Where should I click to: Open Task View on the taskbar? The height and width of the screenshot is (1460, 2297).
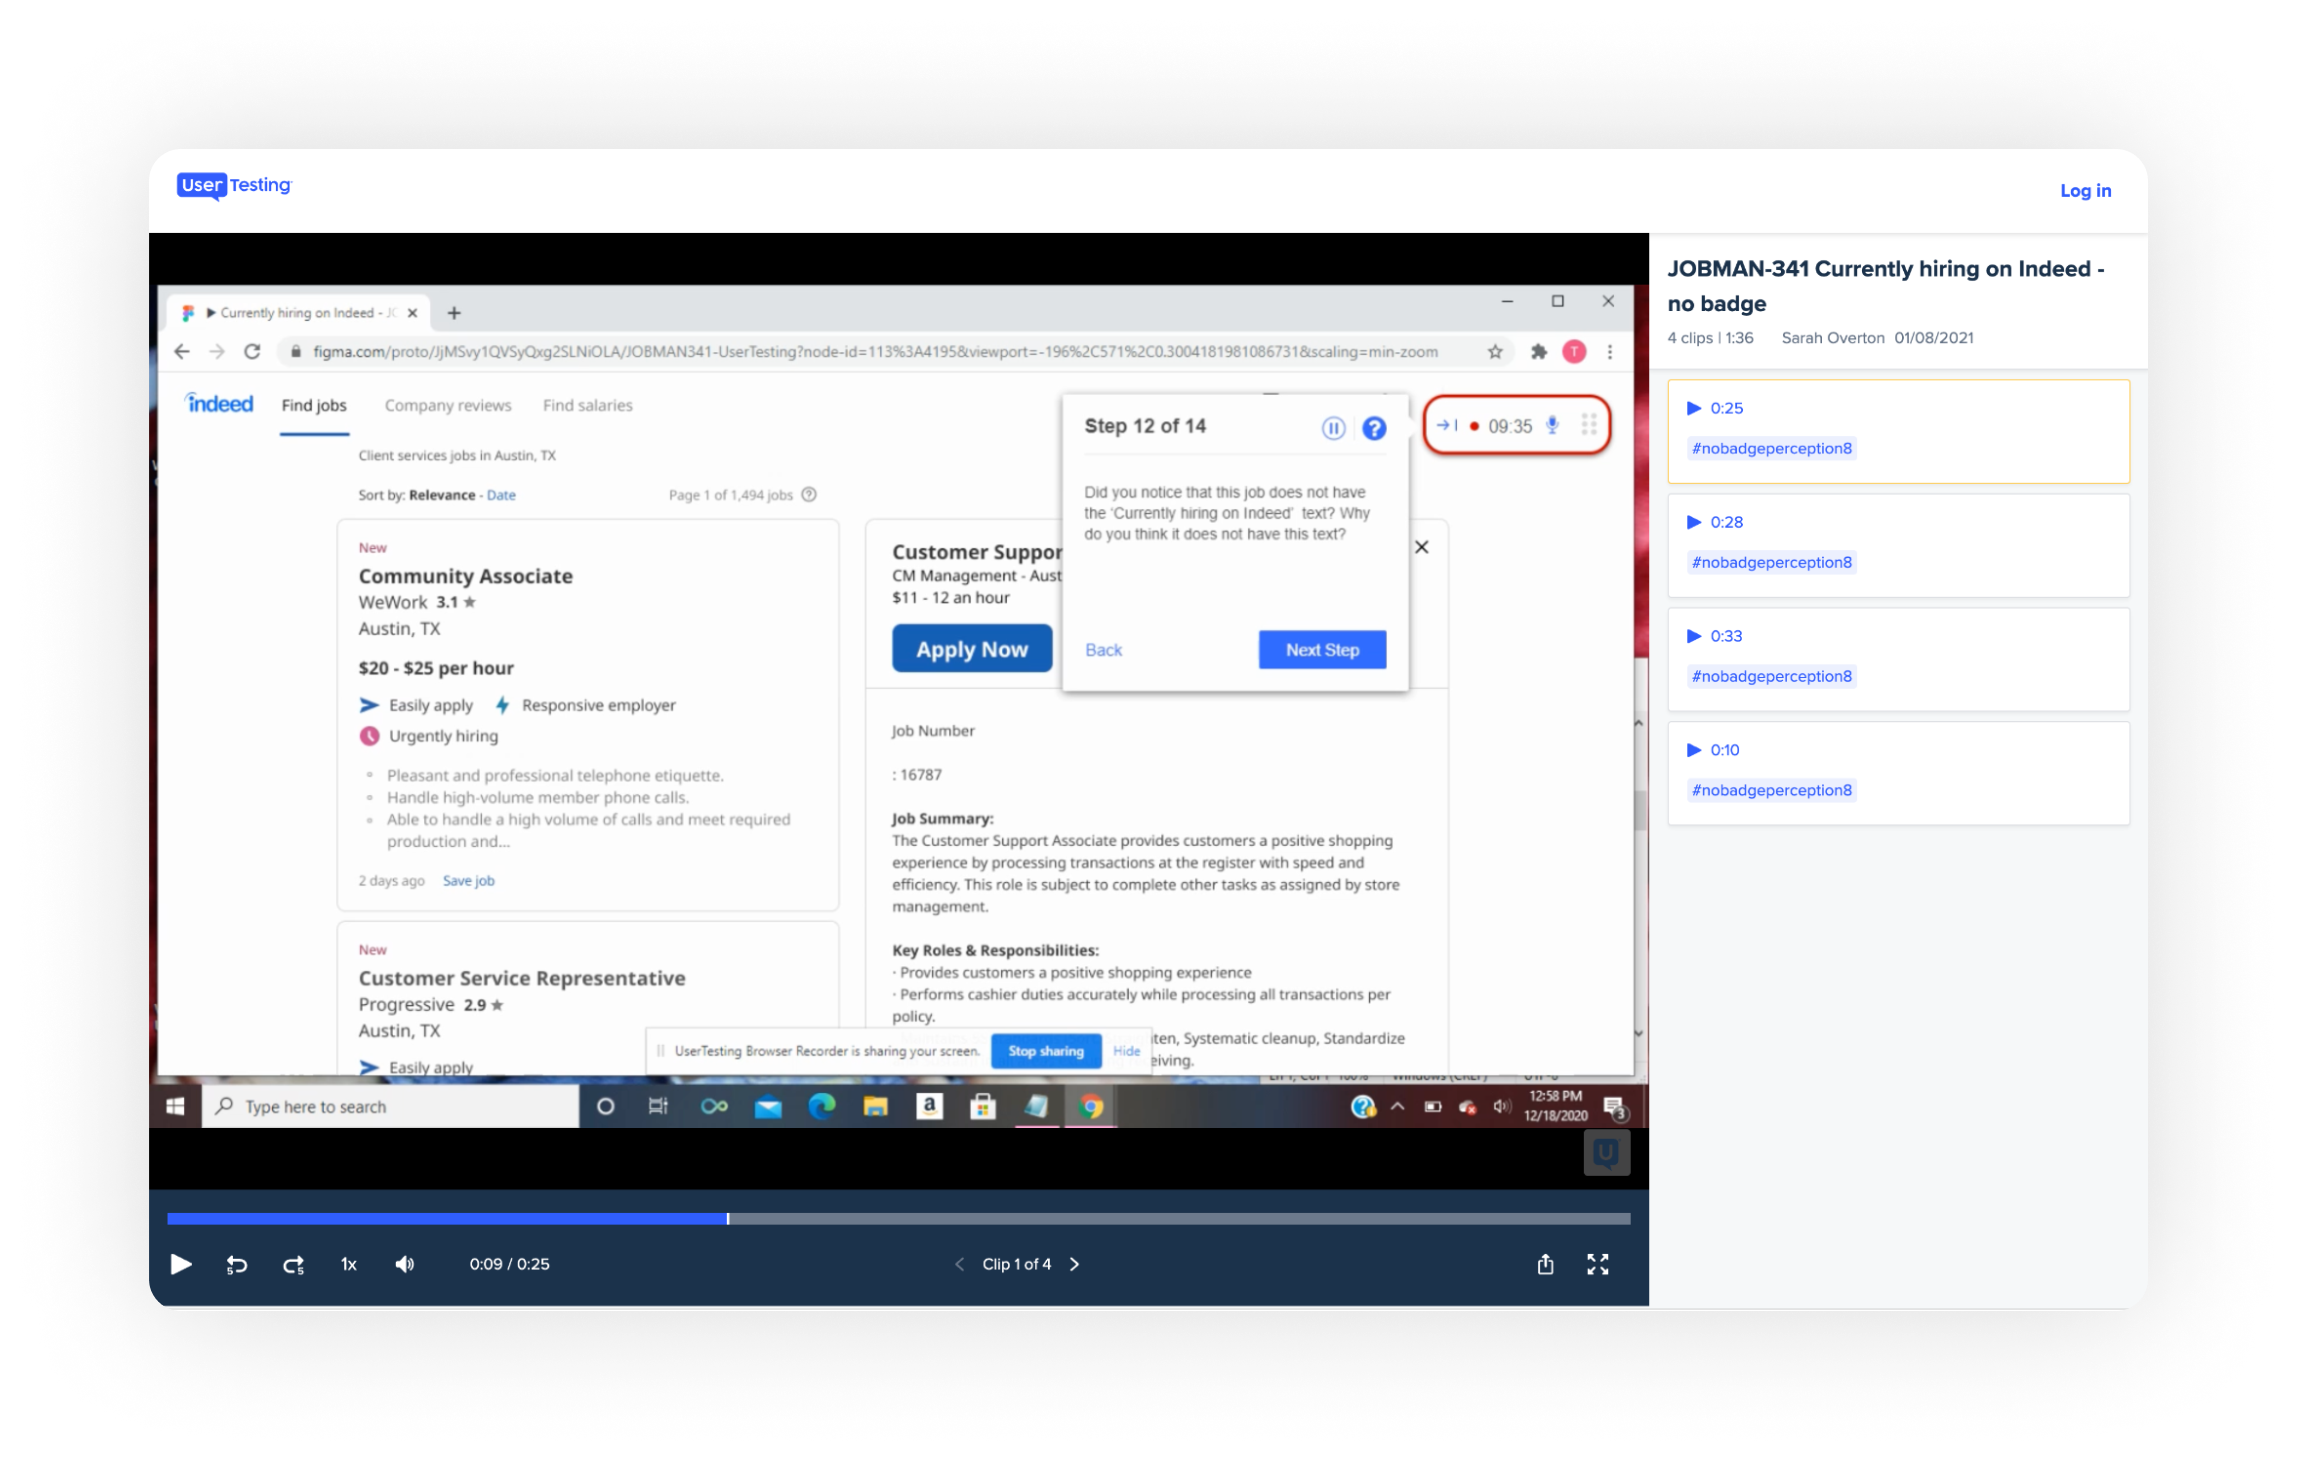tap(658, 1106)
